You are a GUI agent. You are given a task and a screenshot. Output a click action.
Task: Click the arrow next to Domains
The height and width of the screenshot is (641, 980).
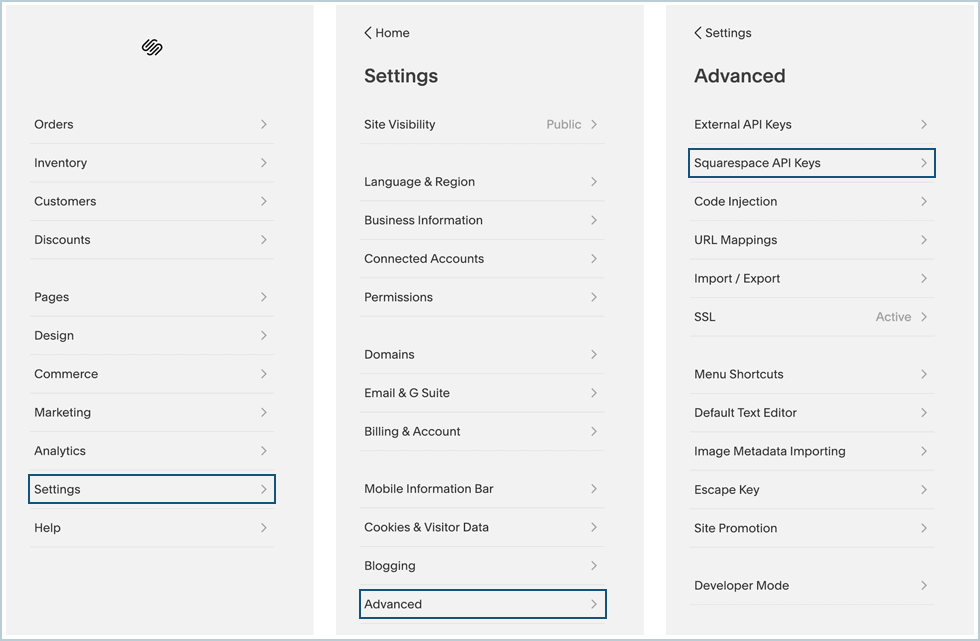(x=594, y=354)
